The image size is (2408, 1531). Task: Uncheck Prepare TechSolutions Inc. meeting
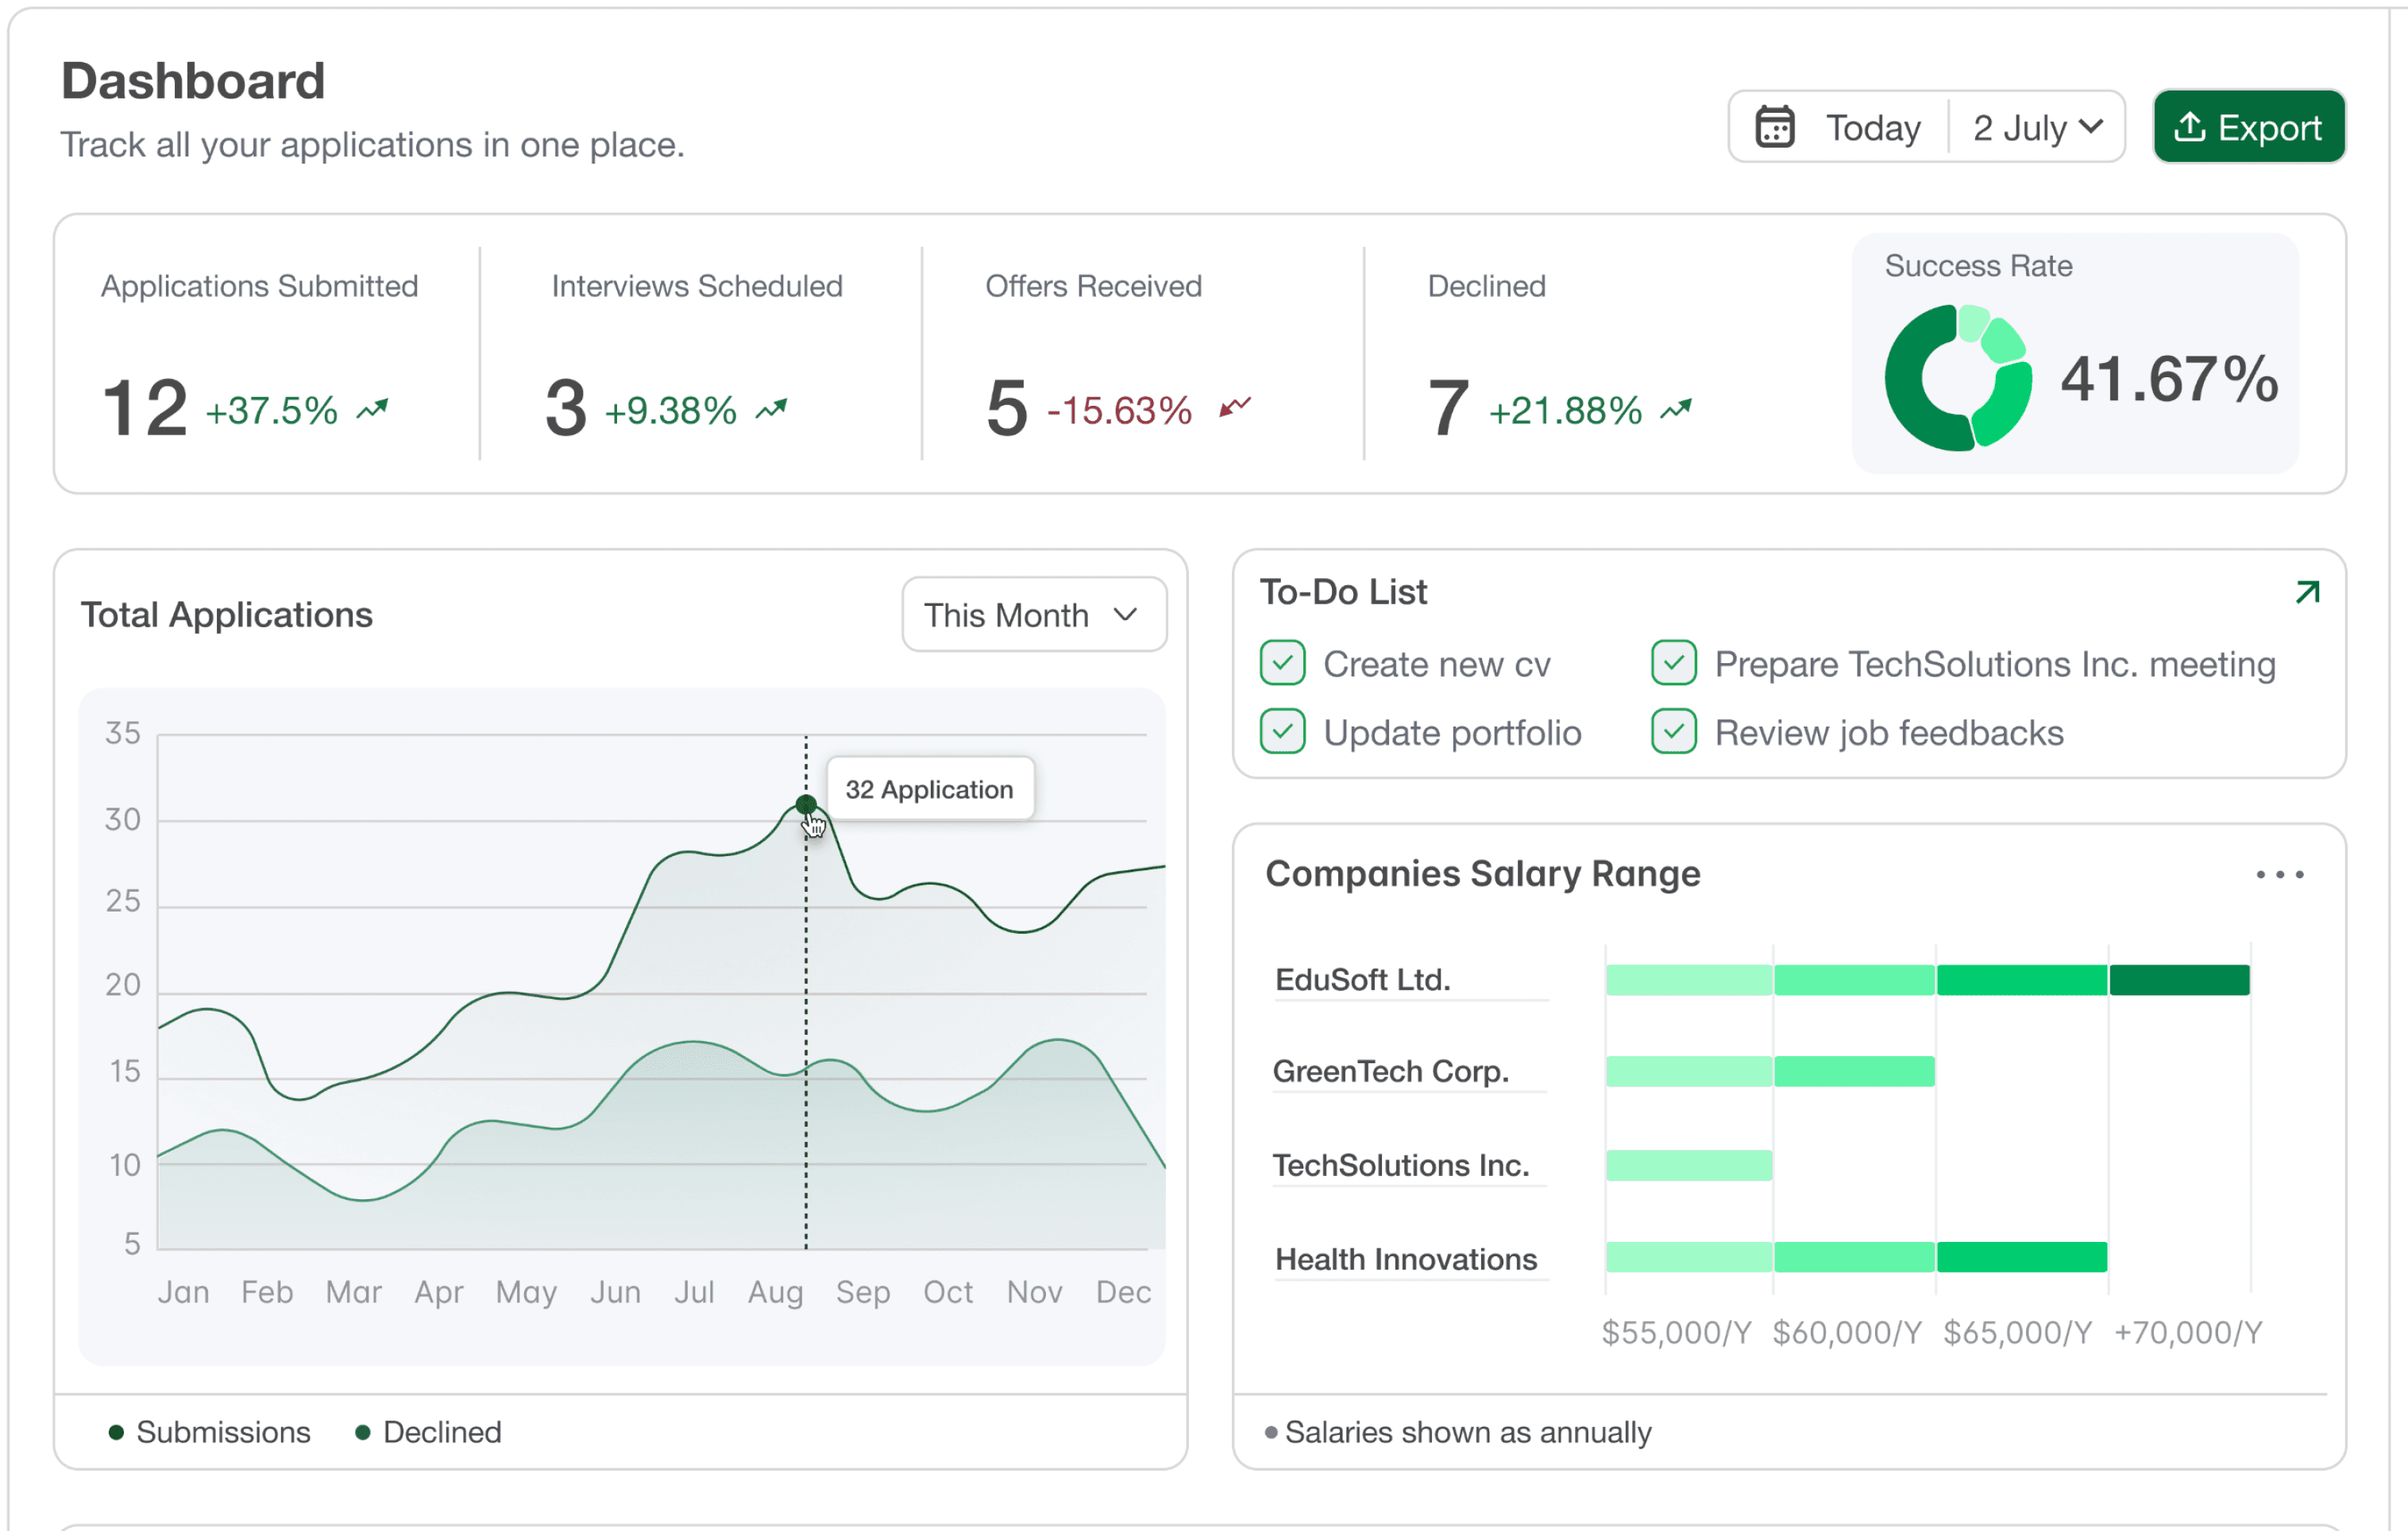(1673, 663)
